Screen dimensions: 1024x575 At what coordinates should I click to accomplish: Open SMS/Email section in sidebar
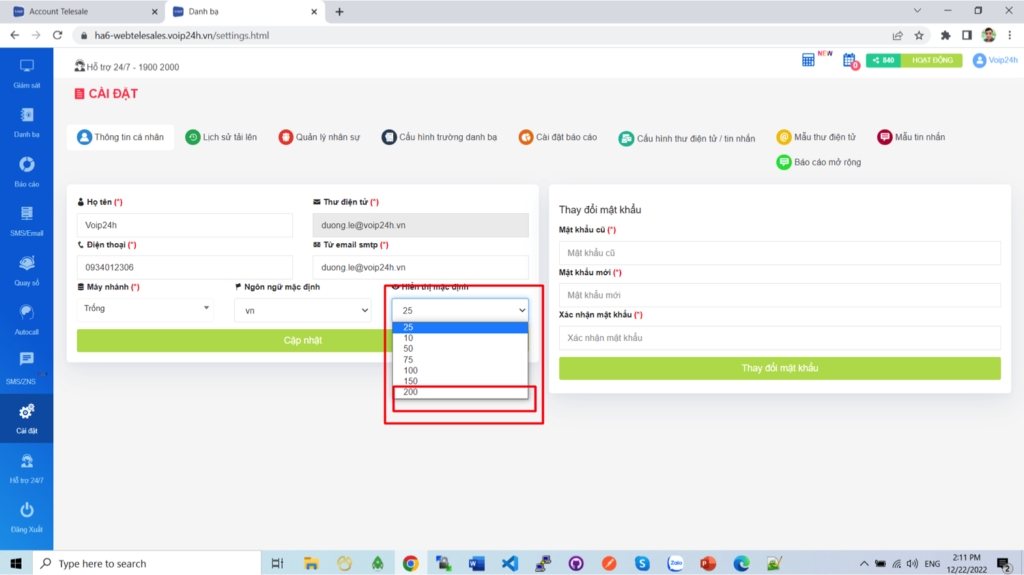[27, 215]
